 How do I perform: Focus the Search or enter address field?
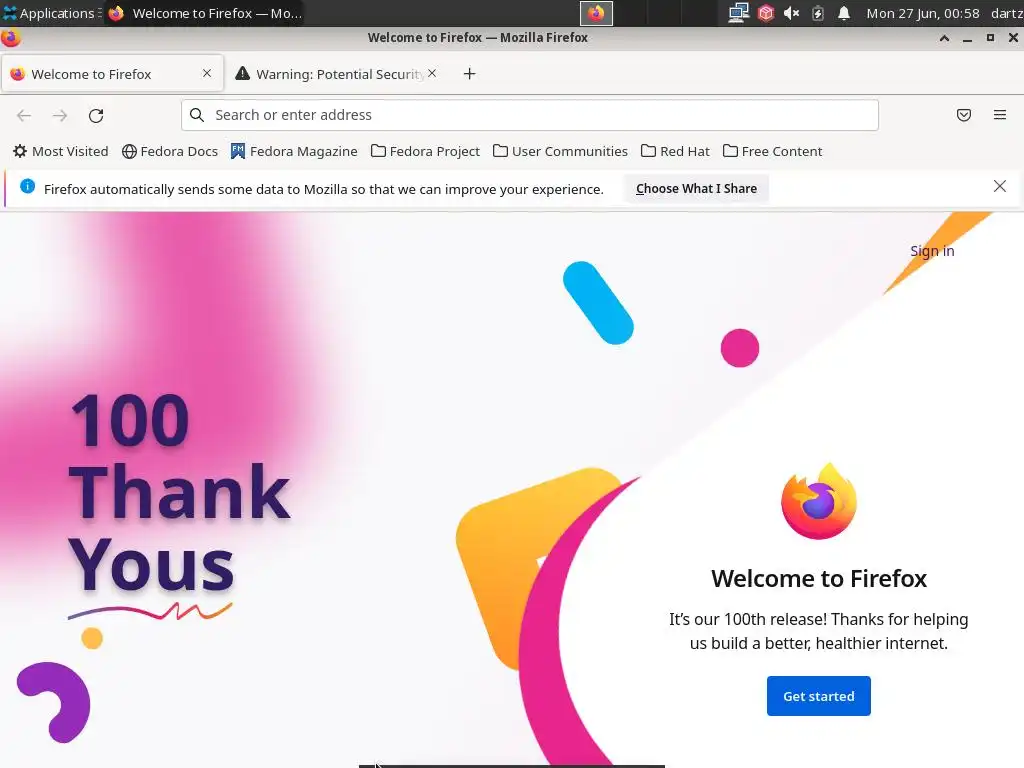(530, 115)
